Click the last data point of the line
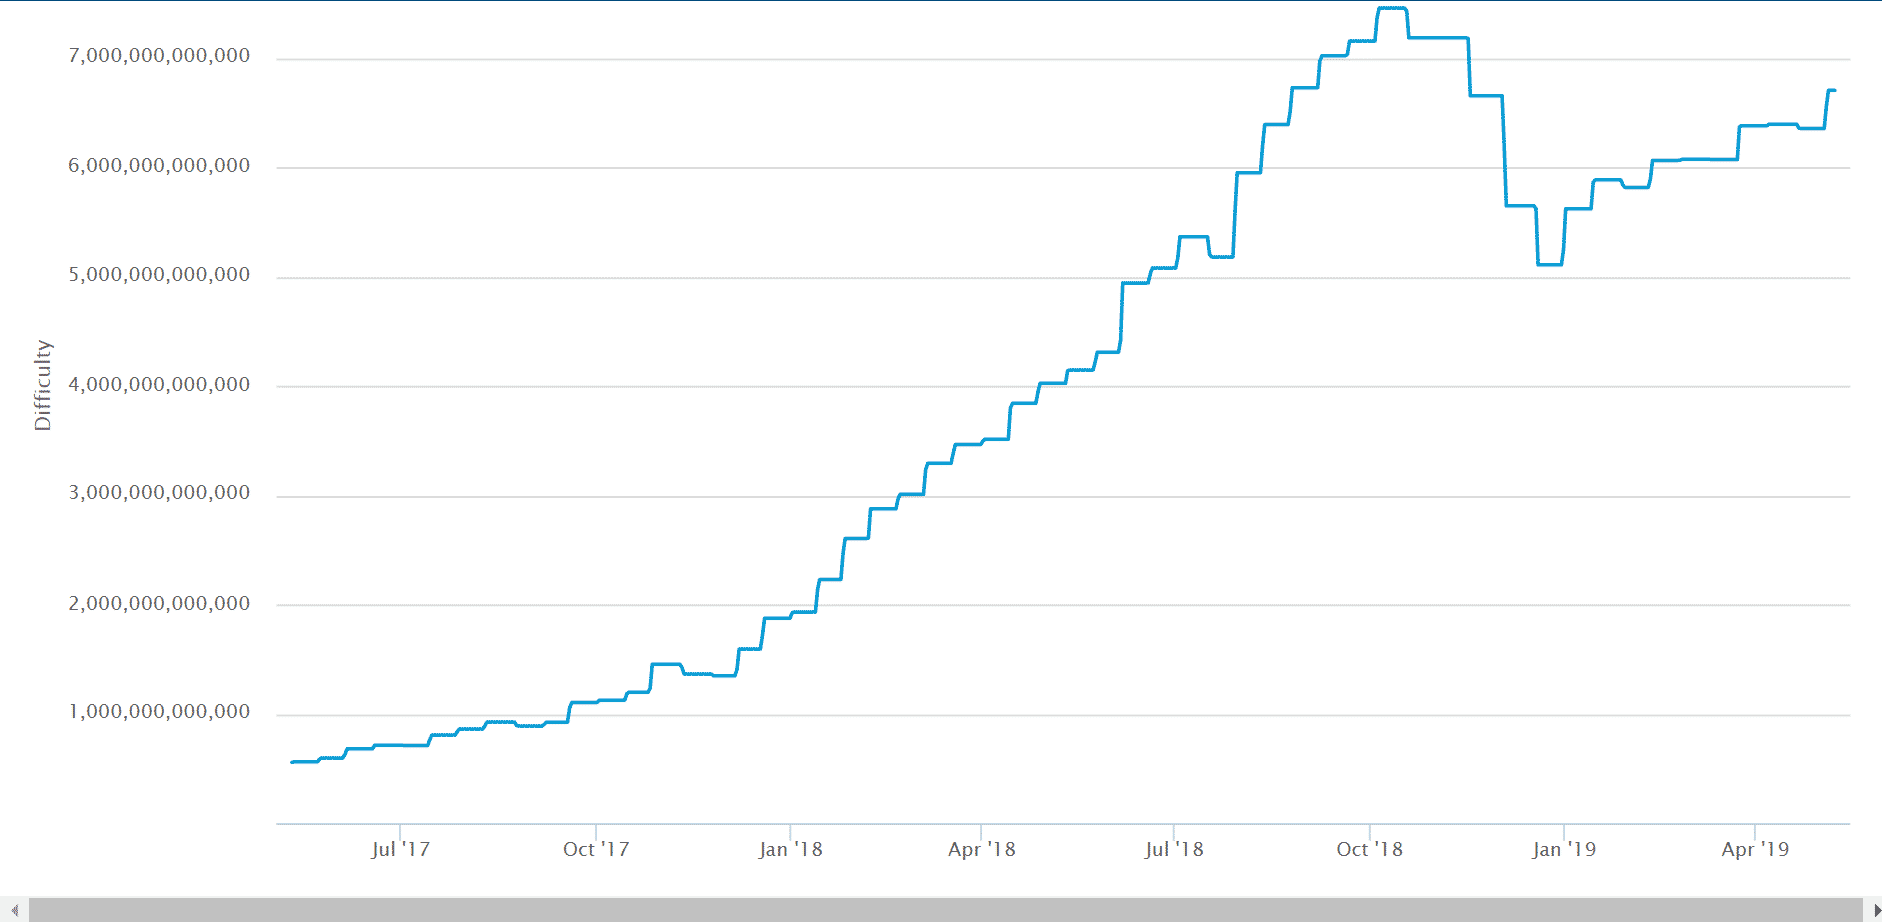 tap(1834, 91)
